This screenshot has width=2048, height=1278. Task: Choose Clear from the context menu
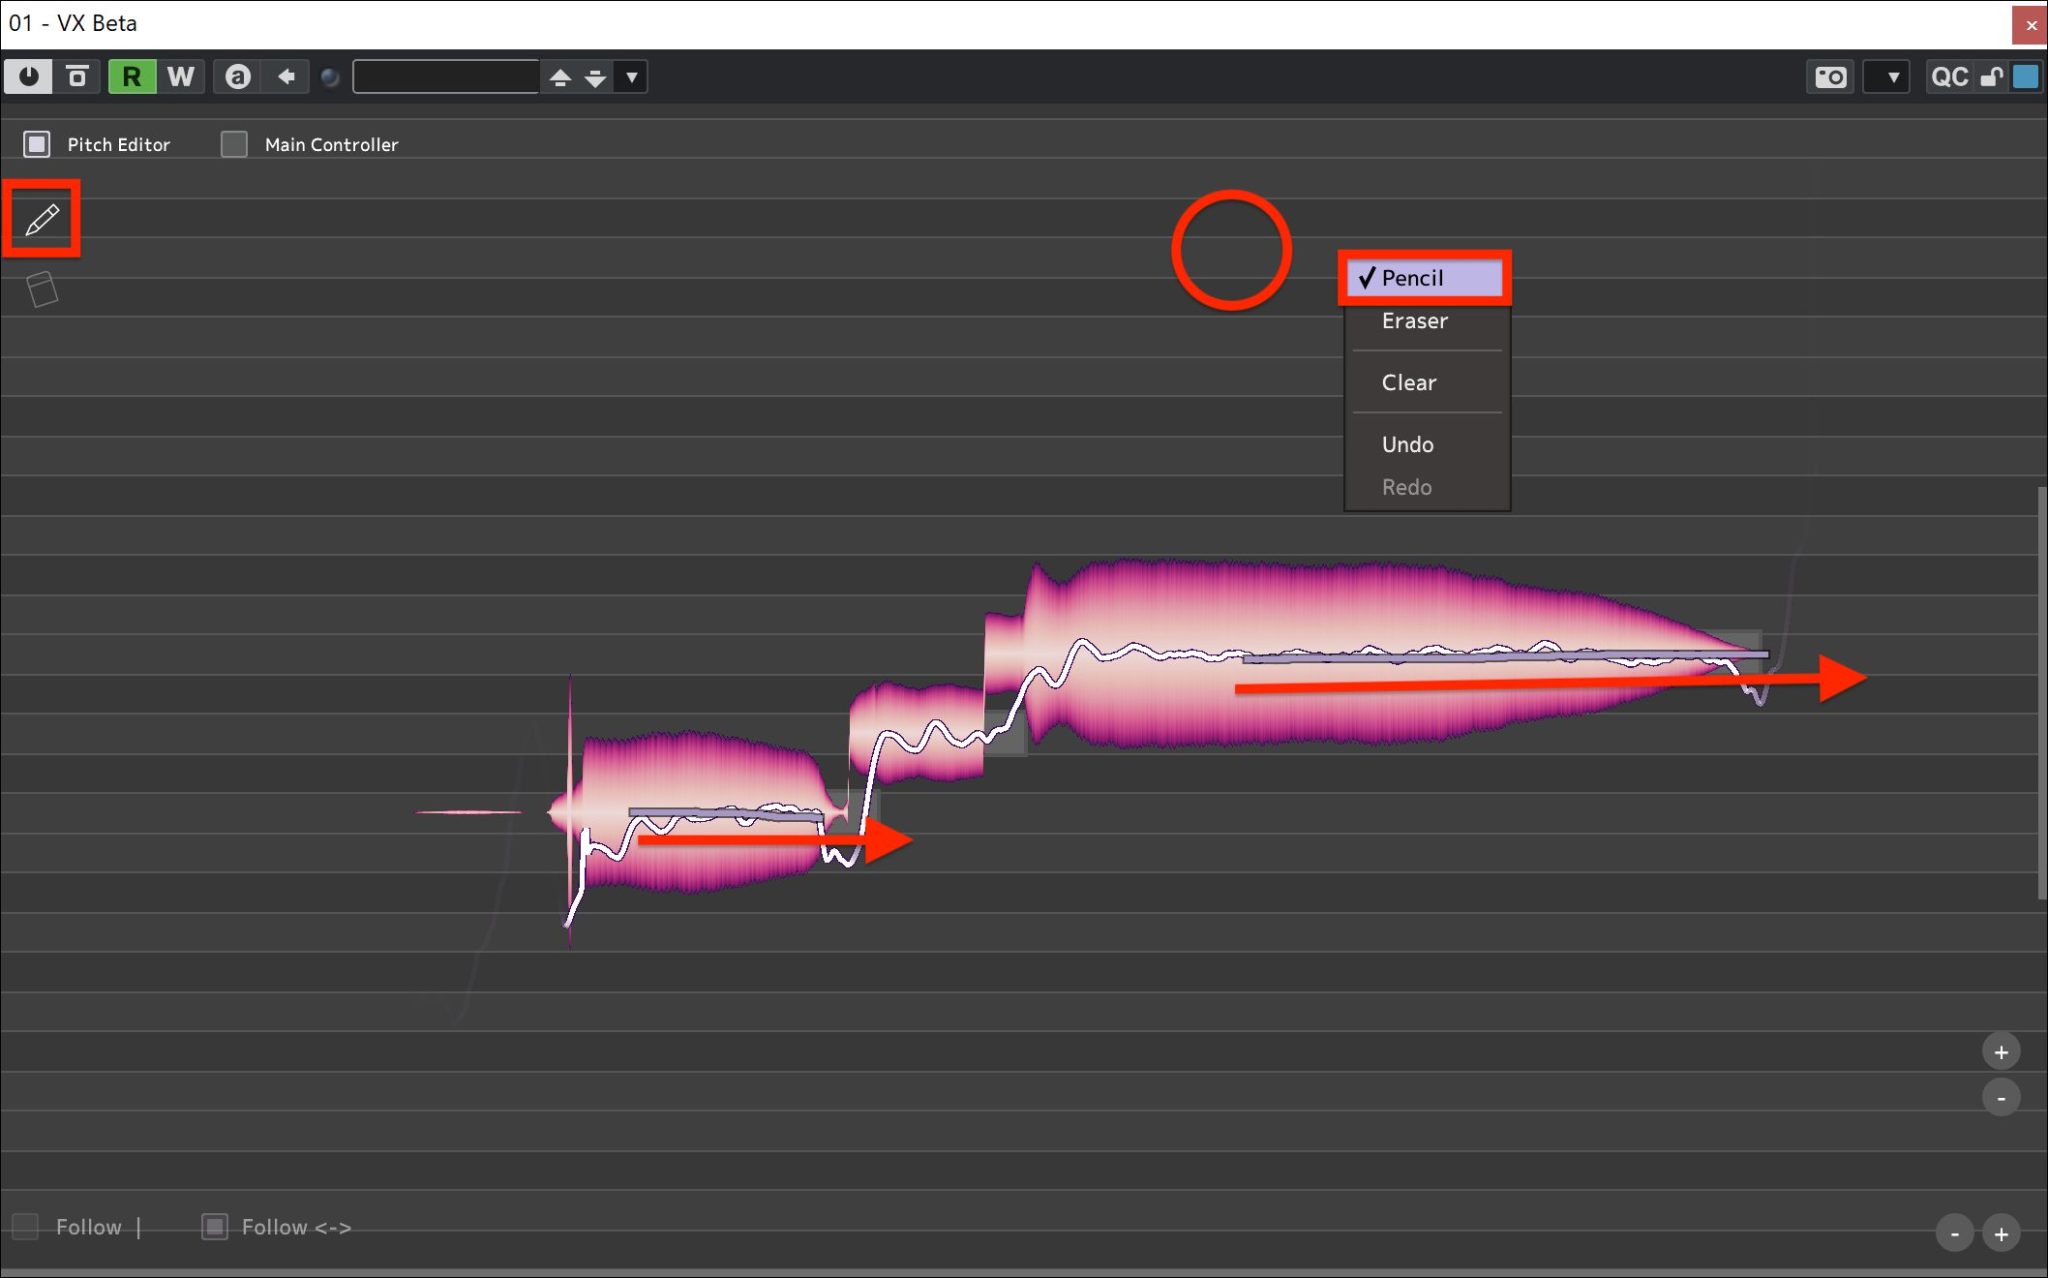pyautogui.click(x=1408, y=383)
